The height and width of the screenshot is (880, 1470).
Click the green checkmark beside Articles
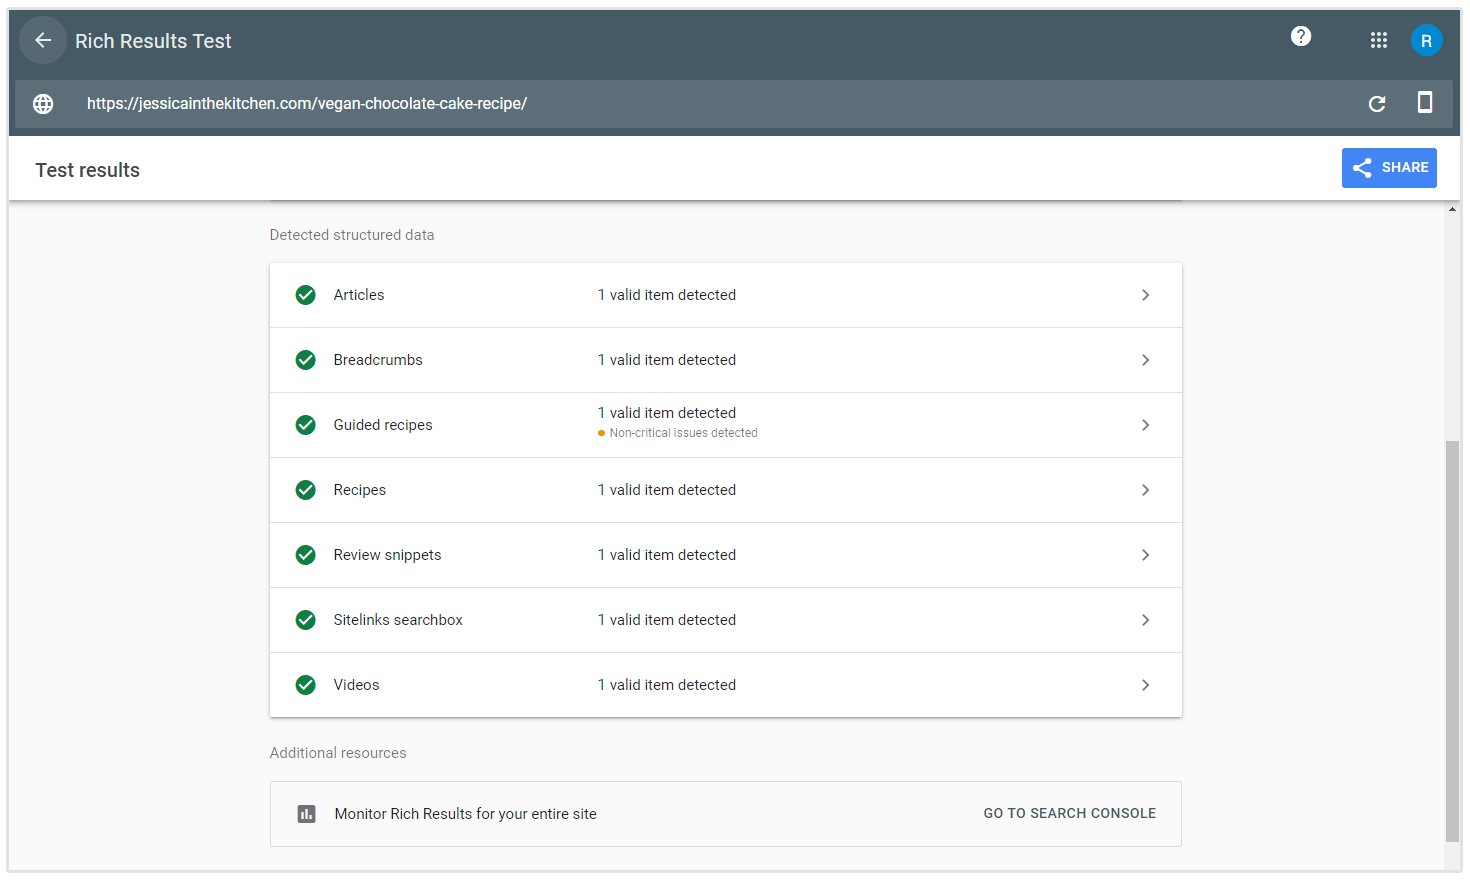click(x=306, y=295)
